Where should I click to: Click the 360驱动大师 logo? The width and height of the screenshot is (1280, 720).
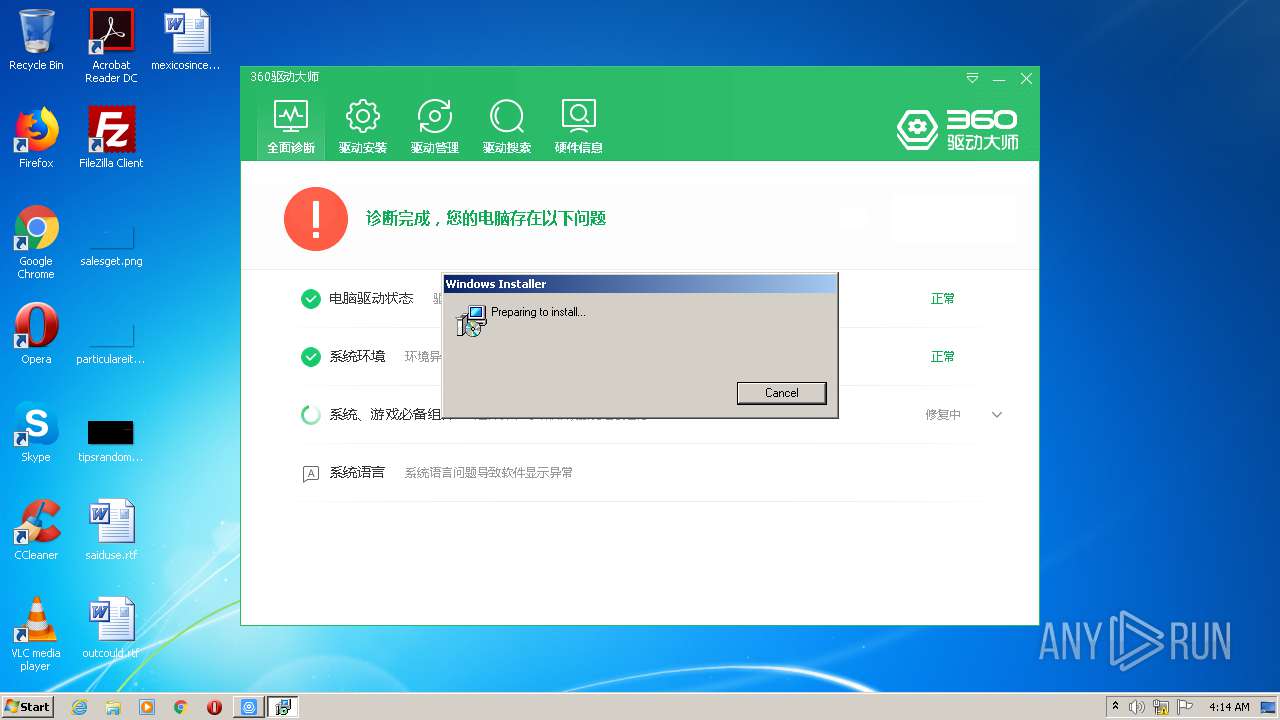[x=957, y=129]
